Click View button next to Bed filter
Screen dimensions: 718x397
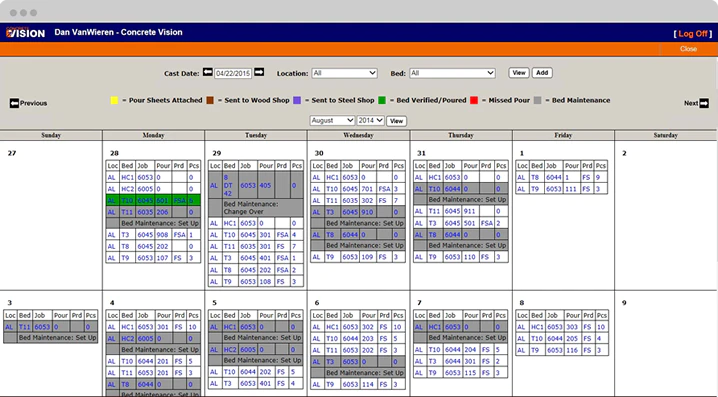click(x=519, y=73)
